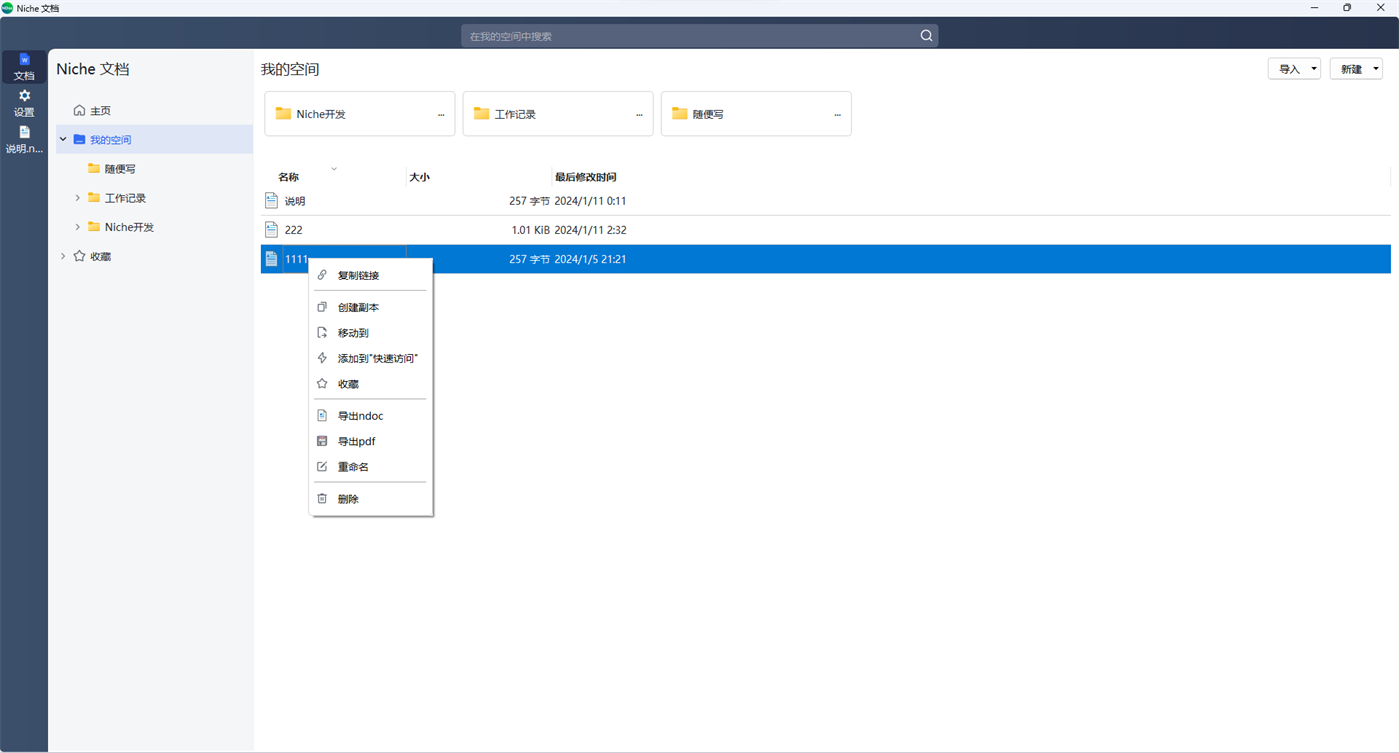Toggle the 名称 column sort order
Image resolution: width=1399 pixels, height=753 pixels.
[x=334, y=170]
